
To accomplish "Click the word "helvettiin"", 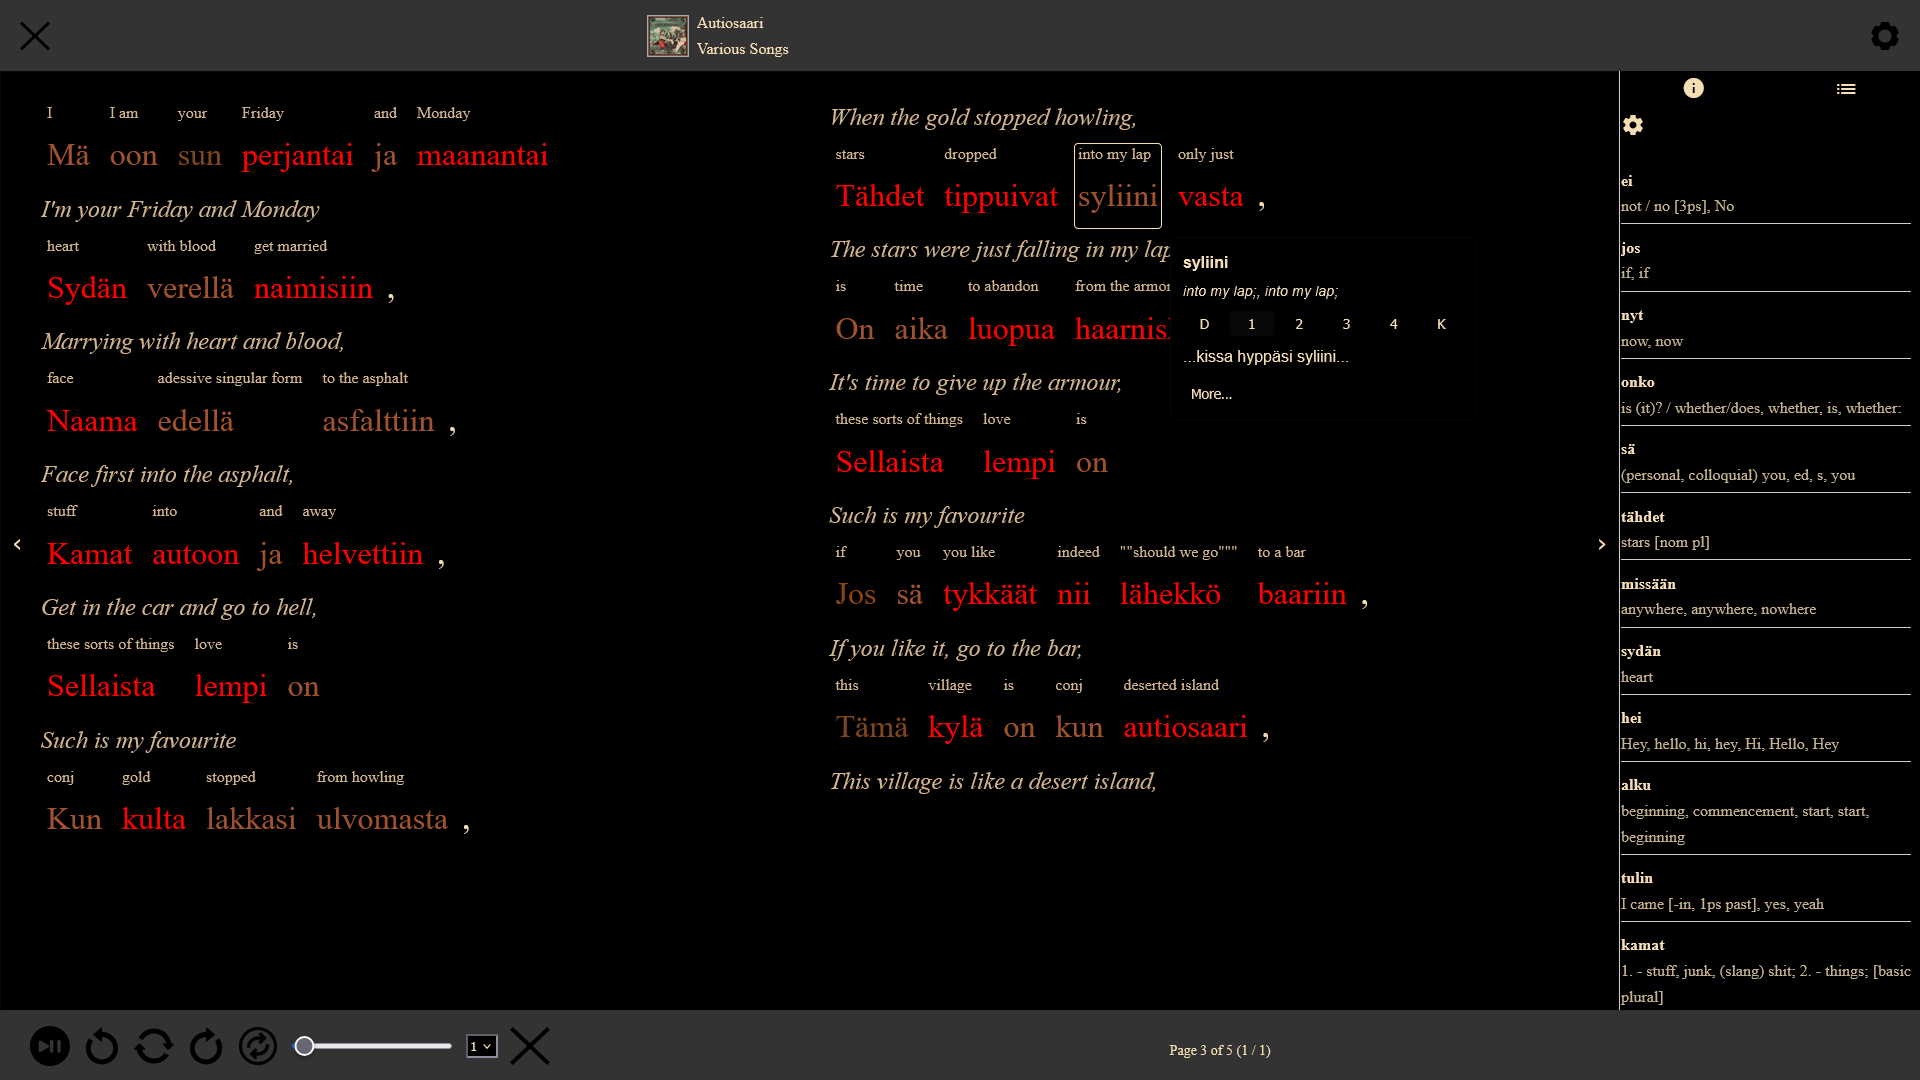I will coord(362,554).
